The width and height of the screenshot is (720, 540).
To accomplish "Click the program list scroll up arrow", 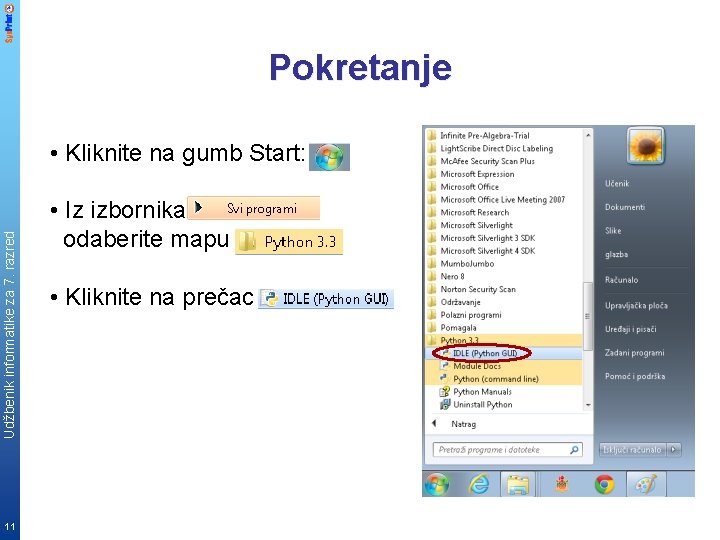I will point(588,135).
